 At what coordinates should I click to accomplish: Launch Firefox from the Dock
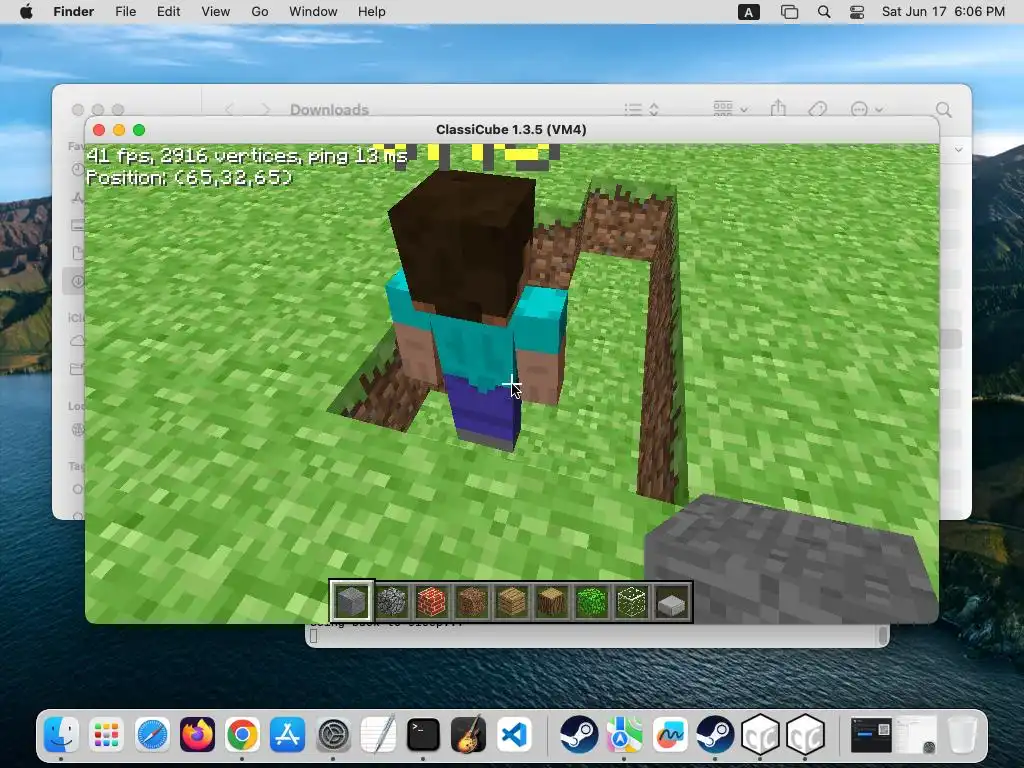point(197,735)
